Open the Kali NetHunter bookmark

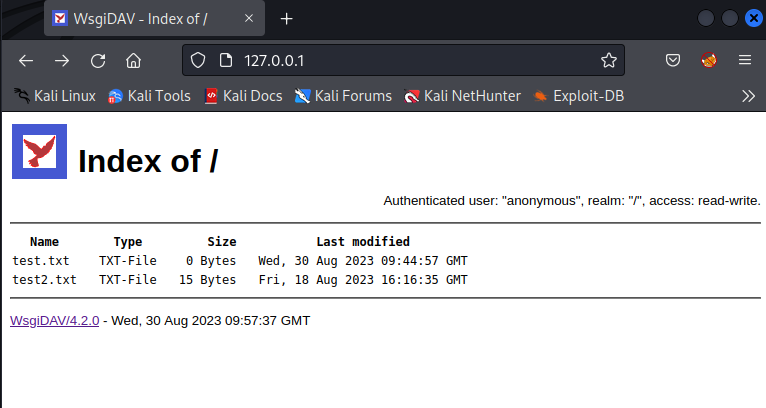[x=462, y=96]
